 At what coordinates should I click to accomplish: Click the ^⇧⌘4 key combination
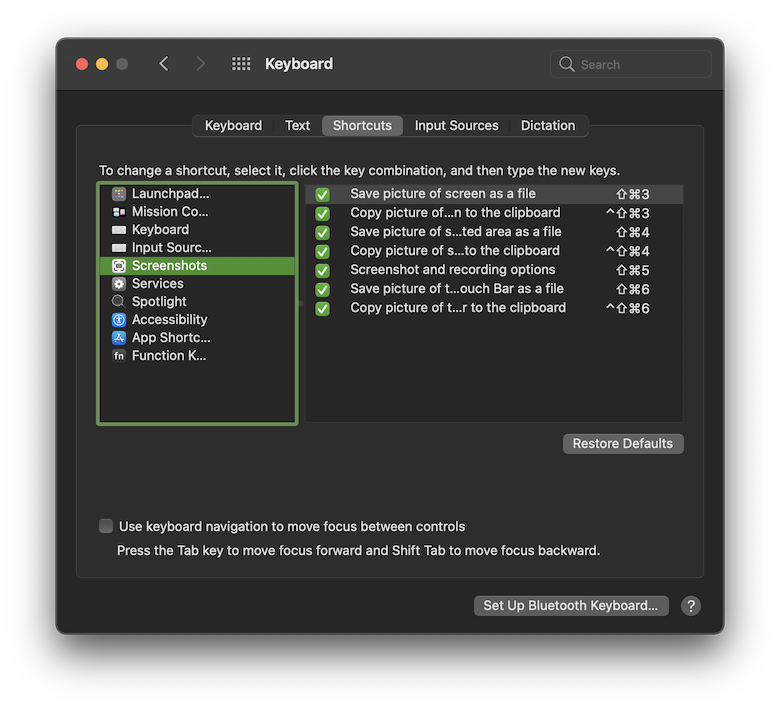point(627,251)
